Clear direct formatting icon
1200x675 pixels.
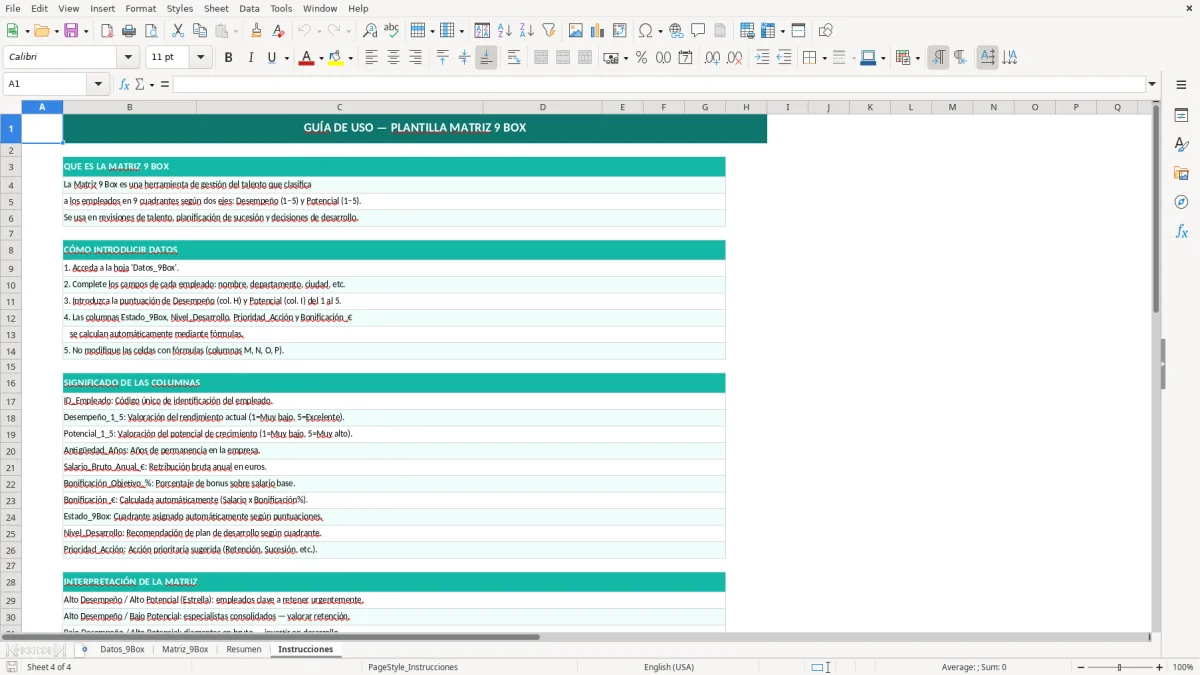coord(278,31)
